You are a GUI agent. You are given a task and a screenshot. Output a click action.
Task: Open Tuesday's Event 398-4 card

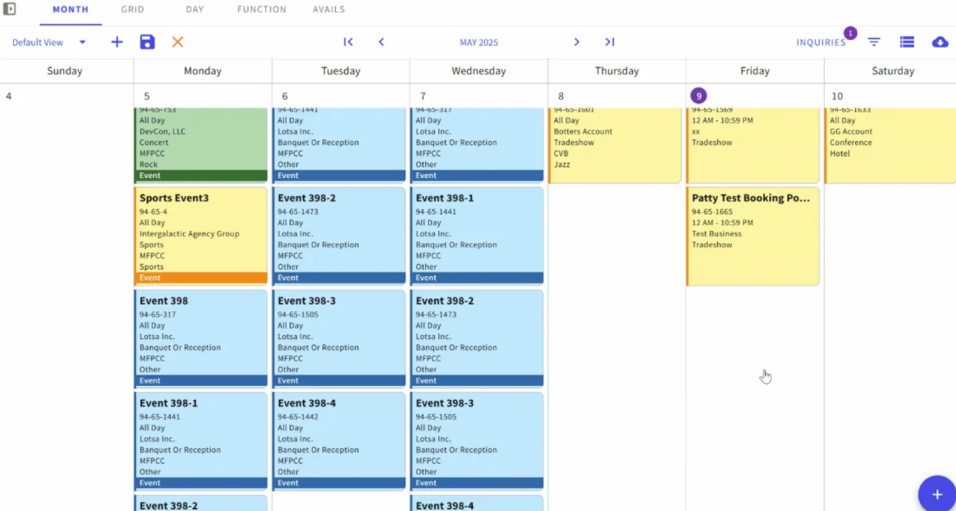[339, 440]
